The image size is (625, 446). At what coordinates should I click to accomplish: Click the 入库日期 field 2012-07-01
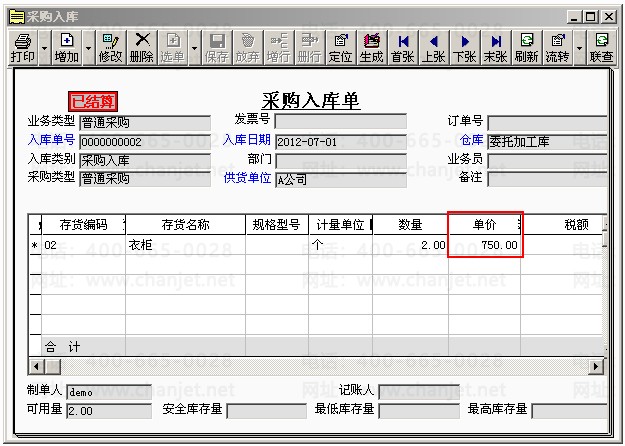pyautogui.click(x=341, y=142)
